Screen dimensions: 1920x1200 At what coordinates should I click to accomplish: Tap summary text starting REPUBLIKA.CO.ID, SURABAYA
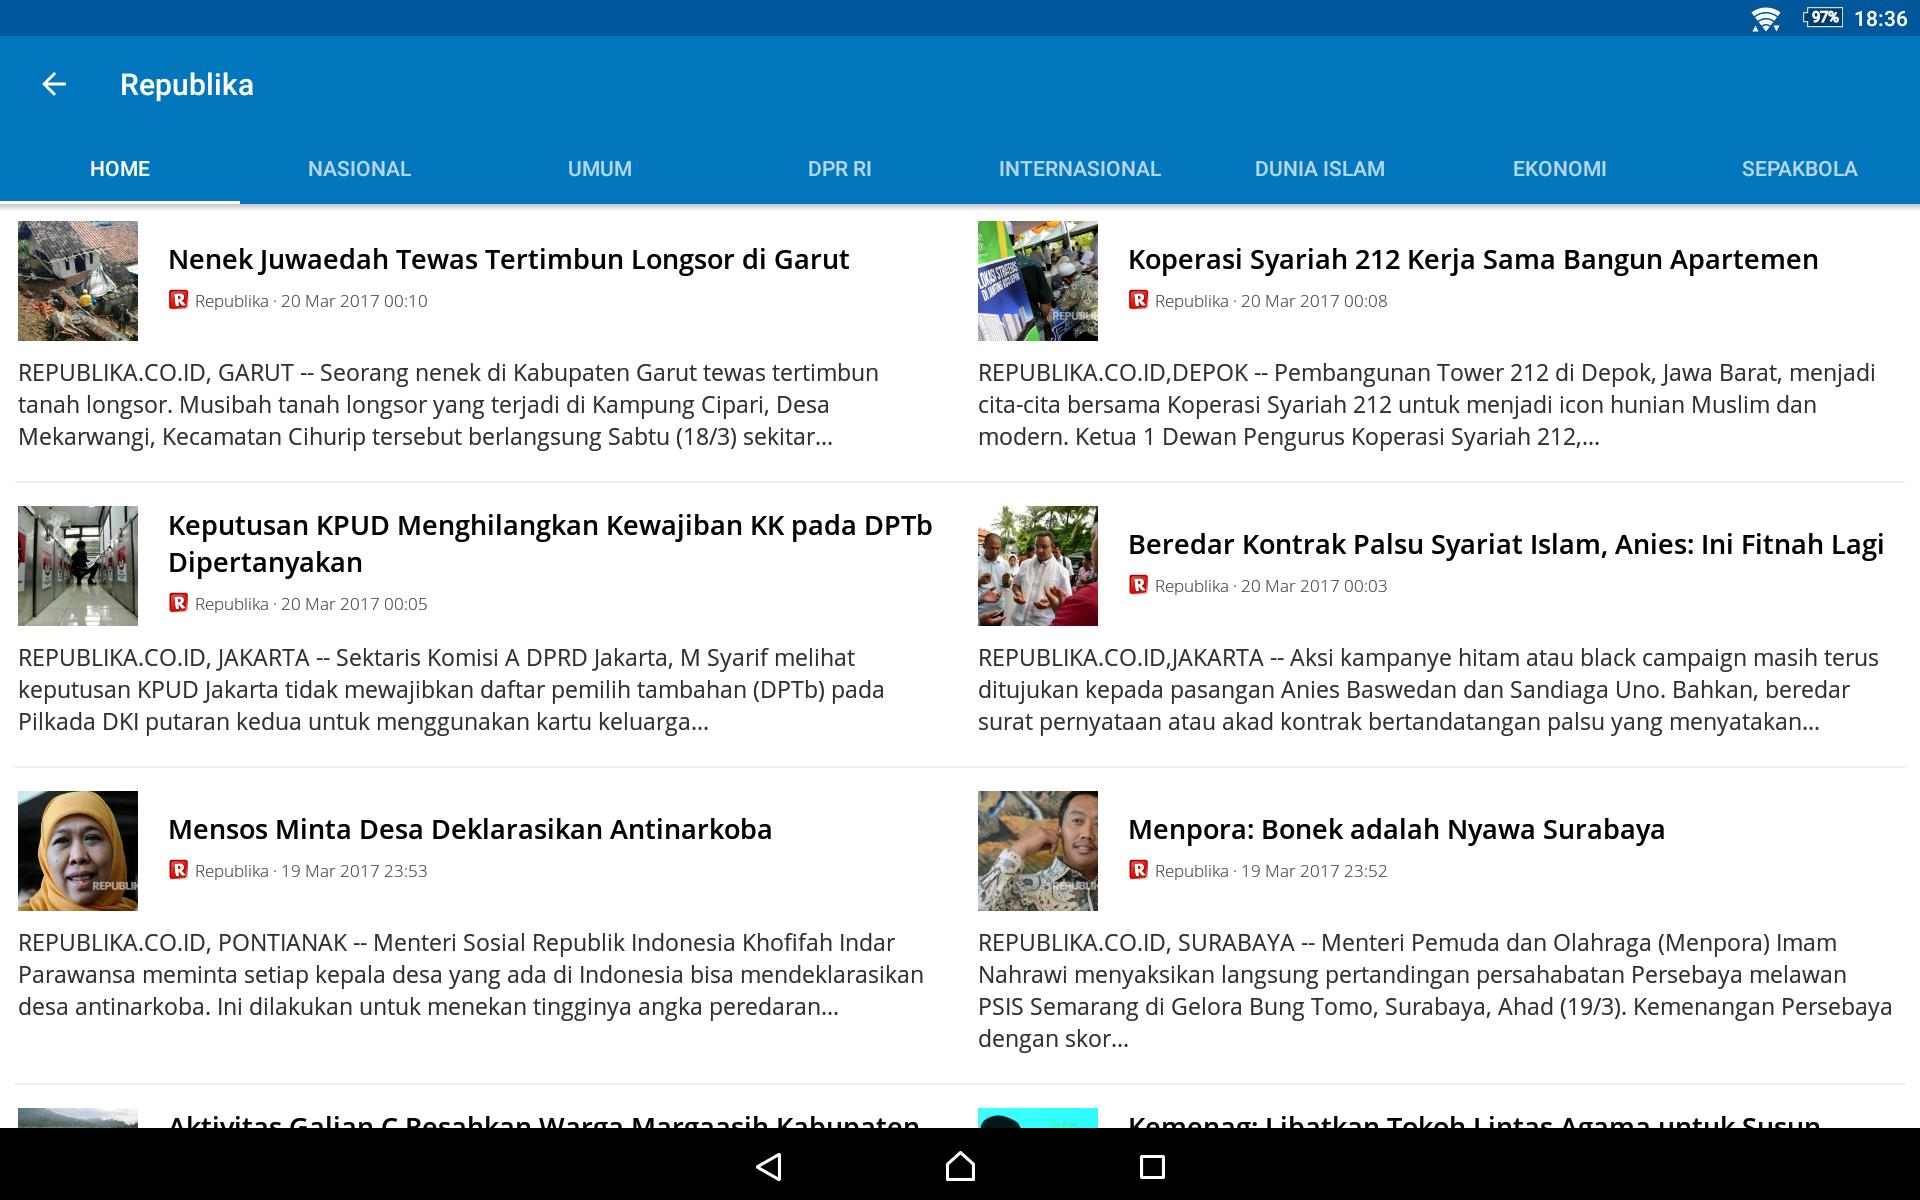click(1435, 991)
